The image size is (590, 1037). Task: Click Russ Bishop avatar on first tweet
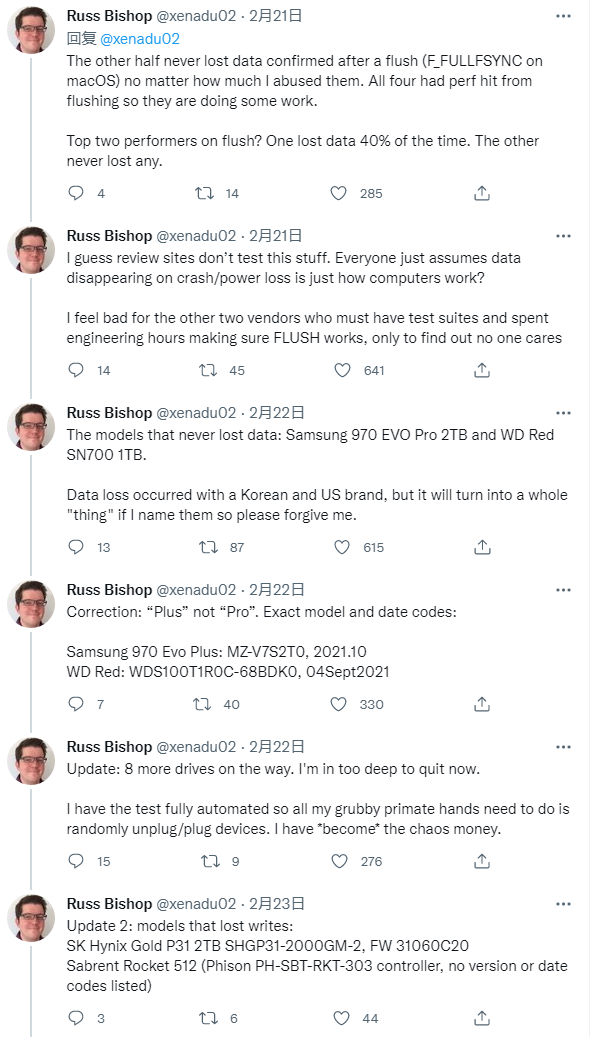pyautogui.click(x=30, y=30)
